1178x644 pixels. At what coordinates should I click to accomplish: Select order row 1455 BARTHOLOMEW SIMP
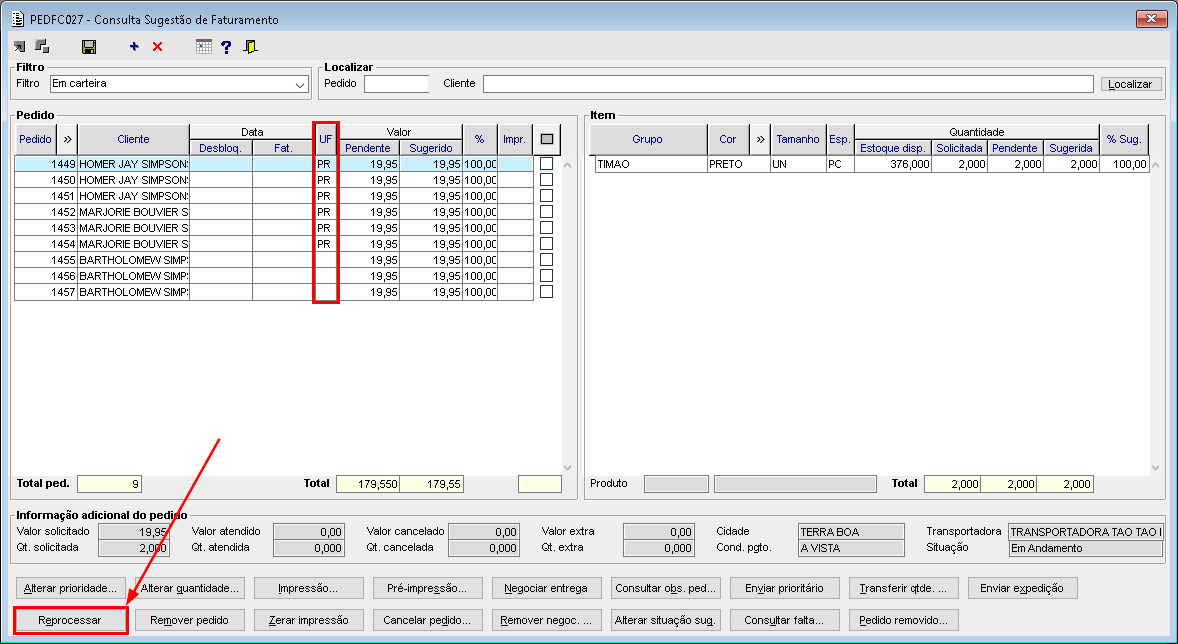tap(274, 260)
